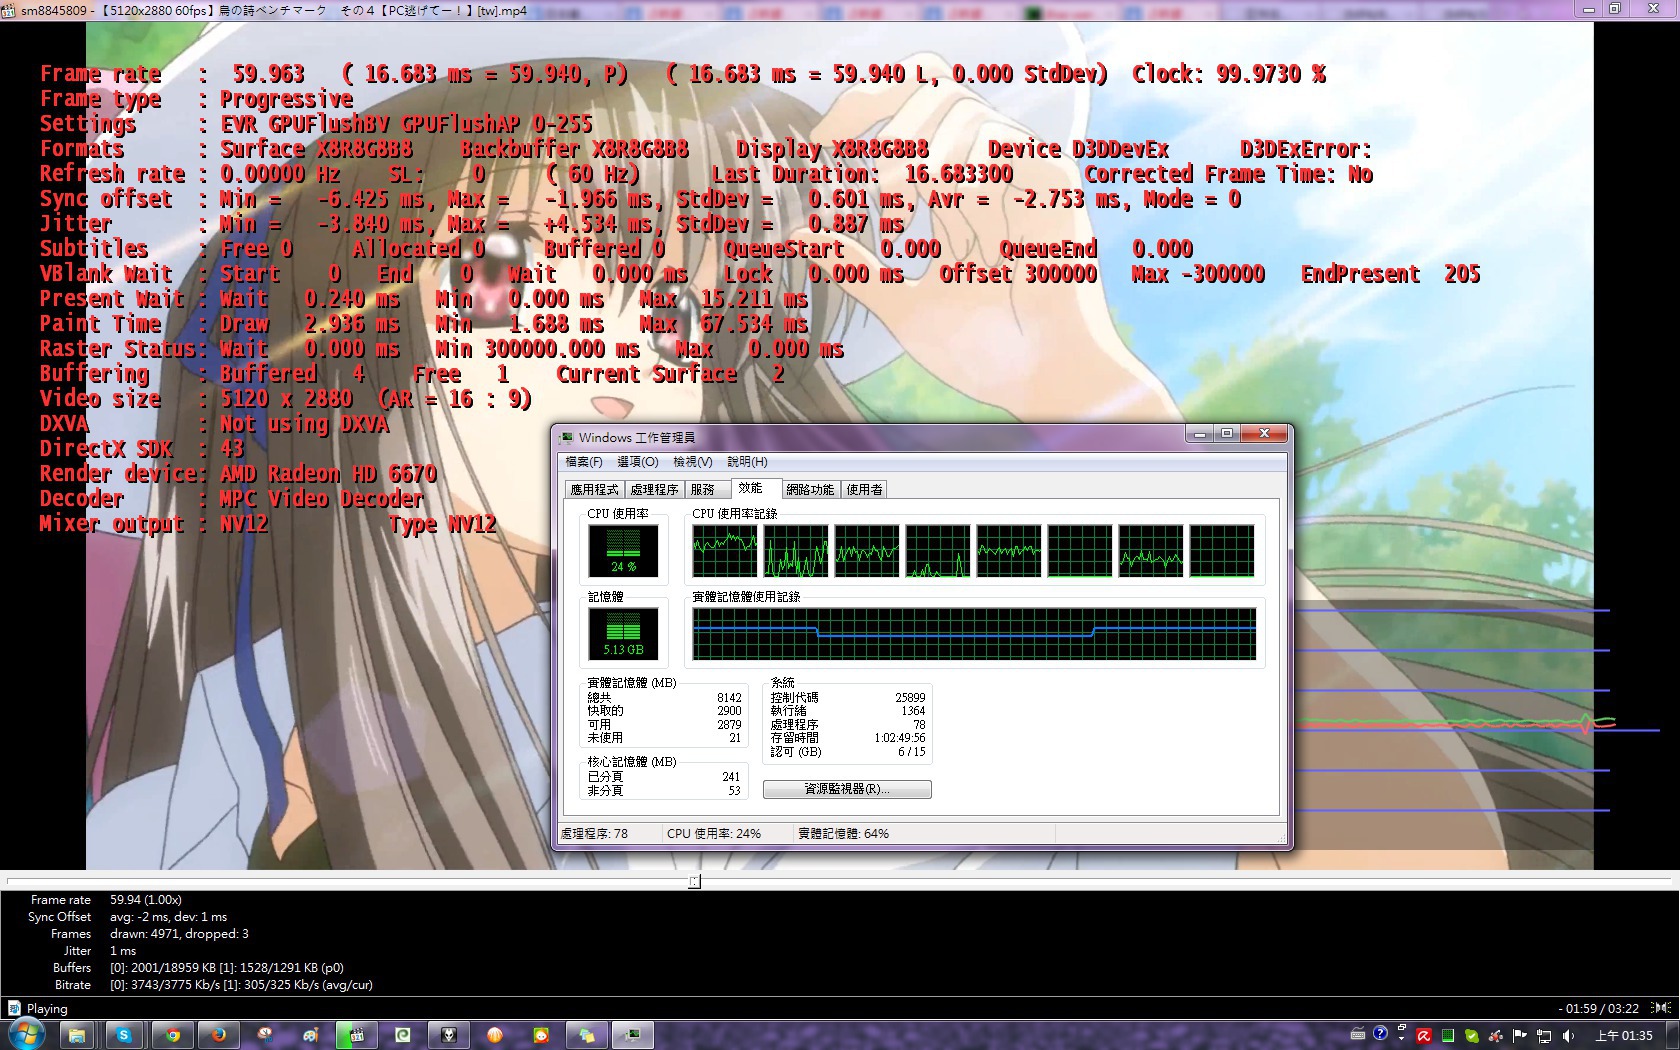Click the Show Desktop strip
Viewport: 1680px width, 1050px height.
pyautogui.click(x=1672, y=1035)
